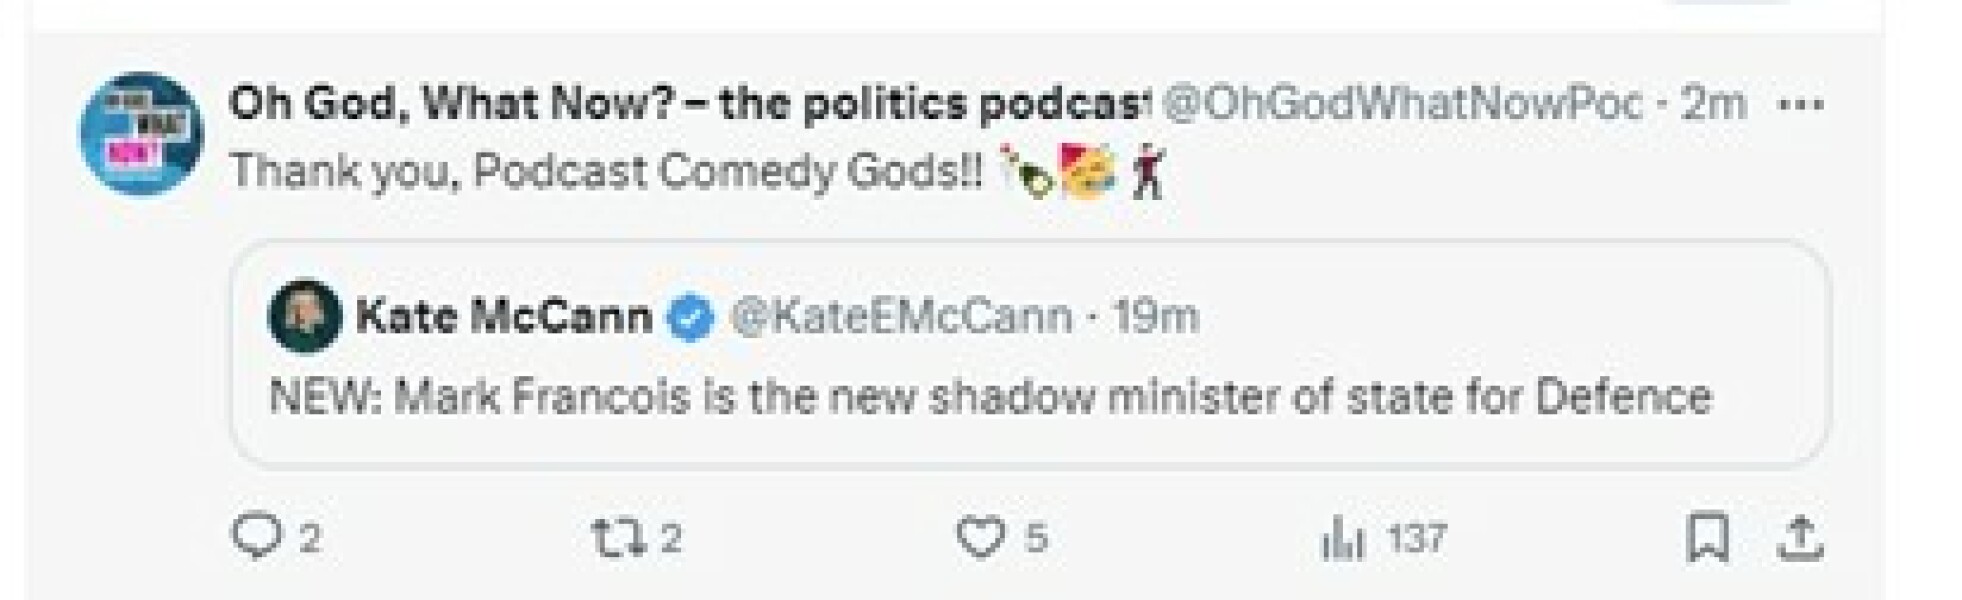Viewport: 1962px width, 600px height.
Task: Click Kate McCann's blue verified badge
Action: [690, 317]
